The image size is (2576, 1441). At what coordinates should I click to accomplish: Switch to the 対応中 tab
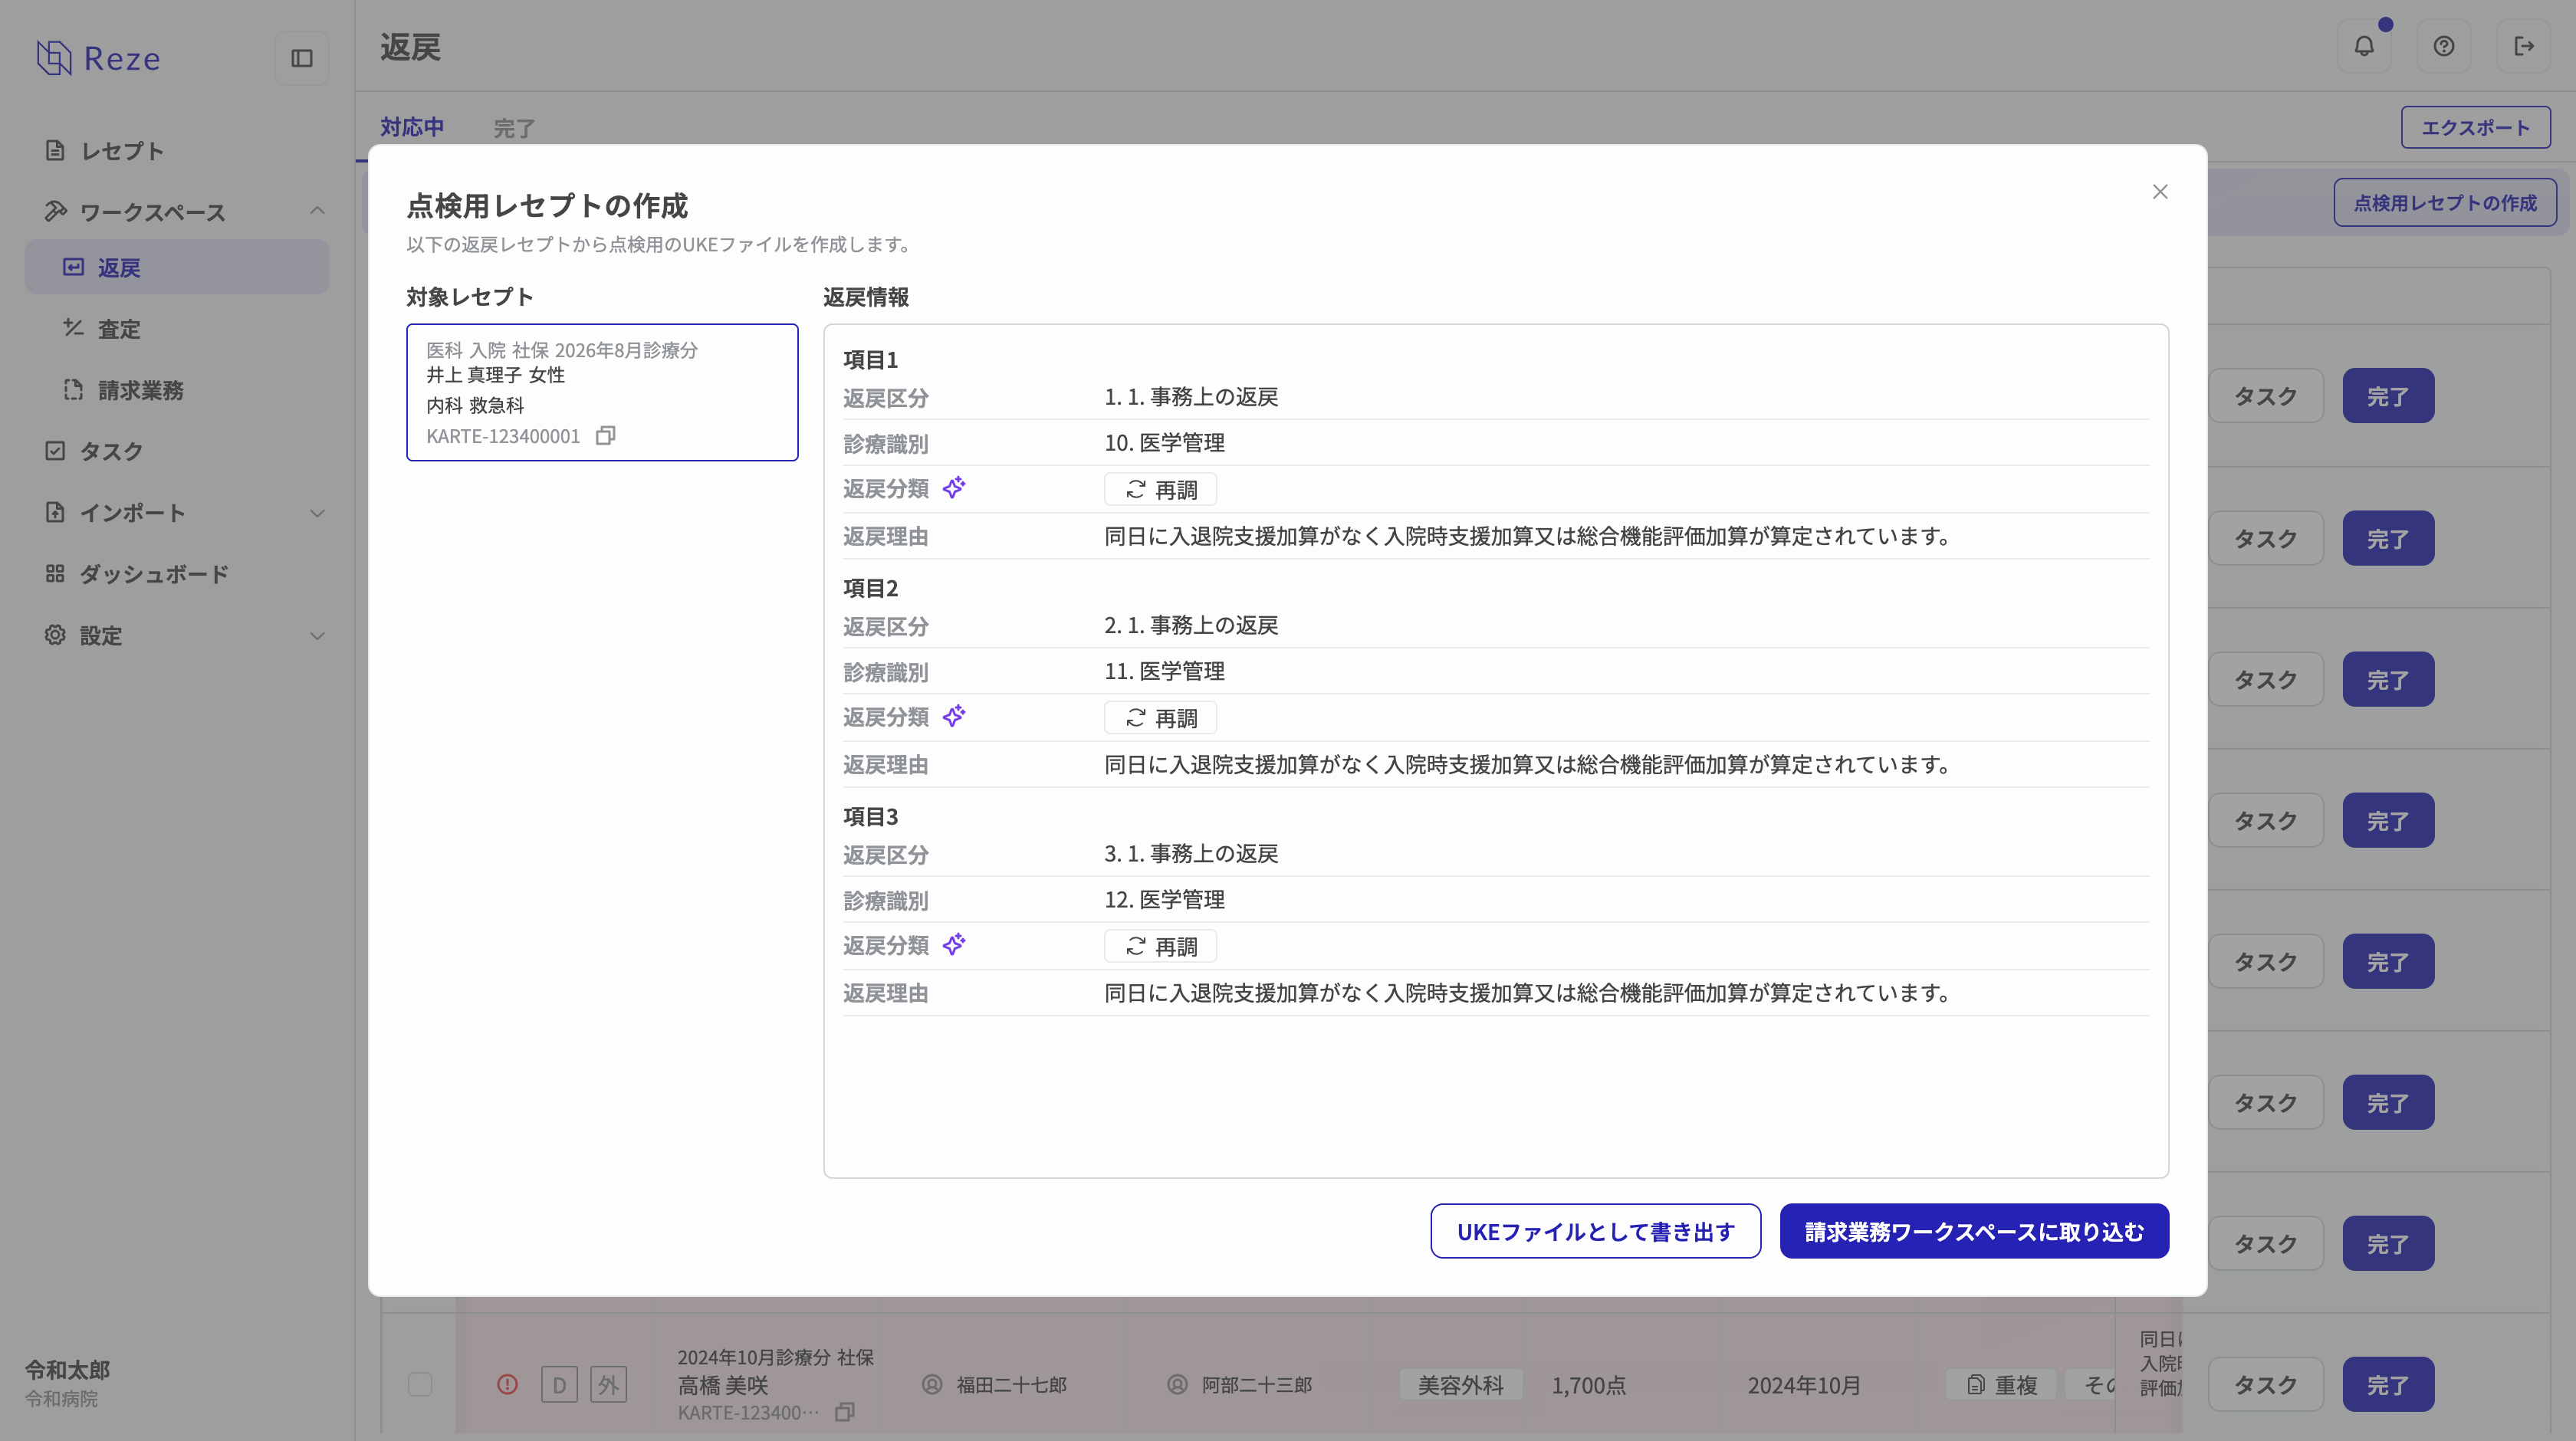point(412,127)
